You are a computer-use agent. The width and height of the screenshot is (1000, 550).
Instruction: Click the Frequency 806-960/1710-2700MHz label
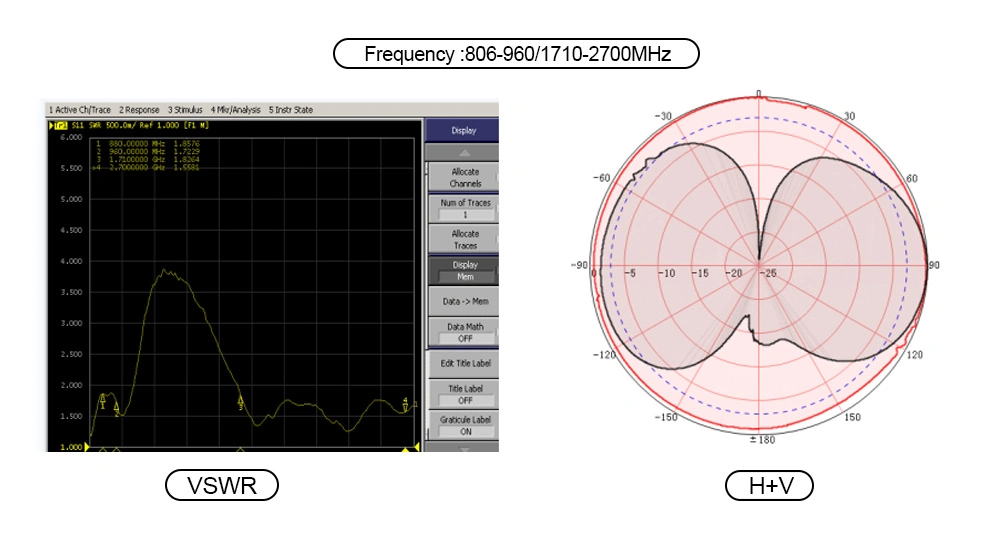(x=517, y=54)
